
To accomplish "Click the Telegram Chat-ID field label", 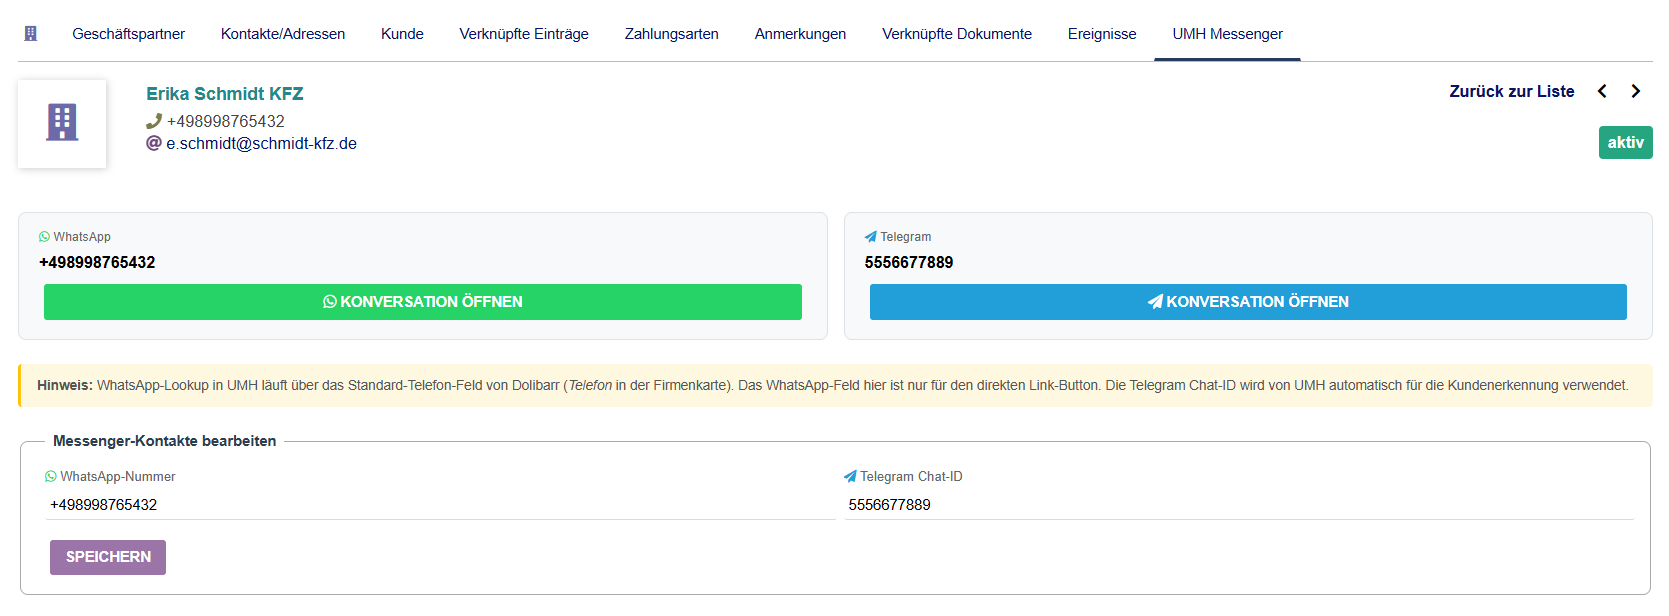I will pyautogui.click(x=911, y=477).
